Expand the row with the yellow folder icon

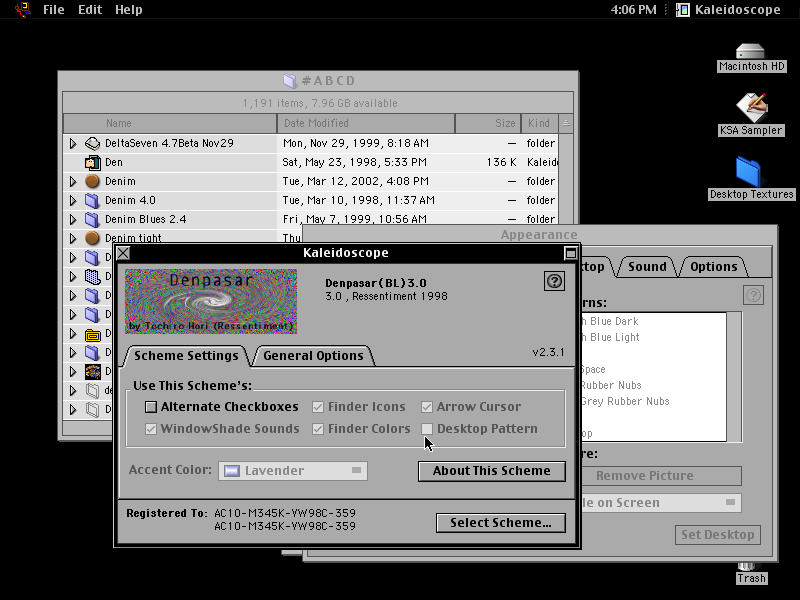point(73,334)
